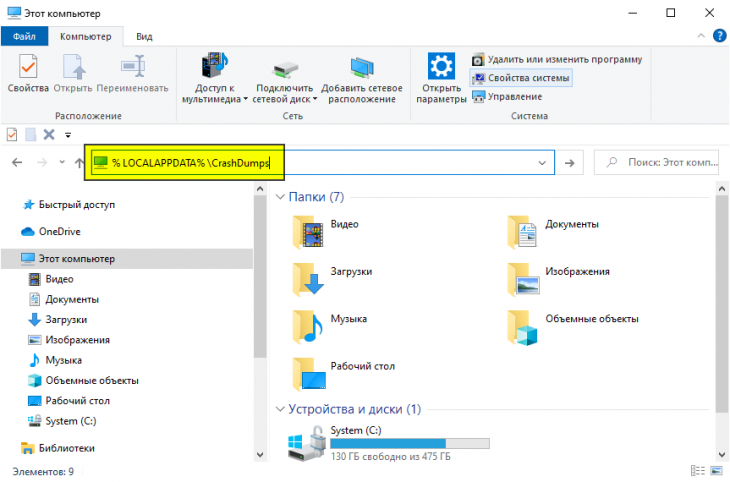Toggle the quick access properties checkmark button
The width and height of the screenshot is (730, 482).
pos(12,134)
